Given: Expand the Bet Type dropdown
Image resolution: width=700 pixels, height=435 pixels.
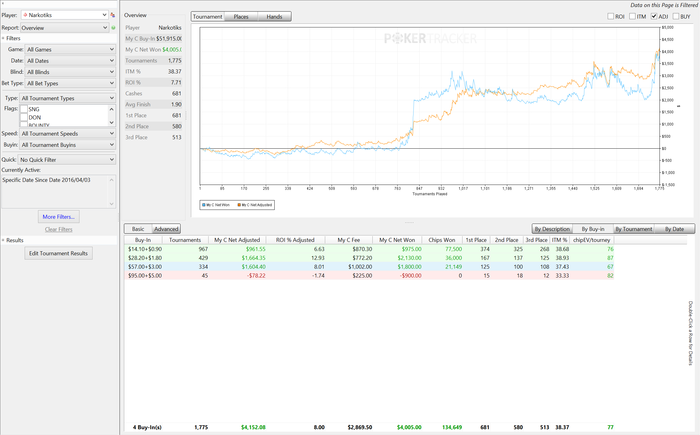Looking at the screenshot, I should (x=70, y=84).
